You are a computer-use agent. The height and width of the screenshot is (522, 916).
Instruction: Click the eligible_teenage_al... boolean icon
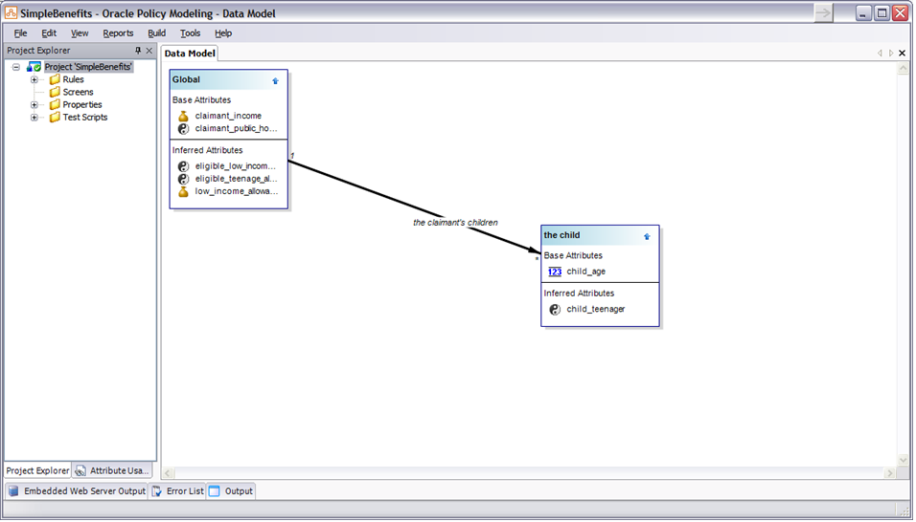[x=183, y=179]
